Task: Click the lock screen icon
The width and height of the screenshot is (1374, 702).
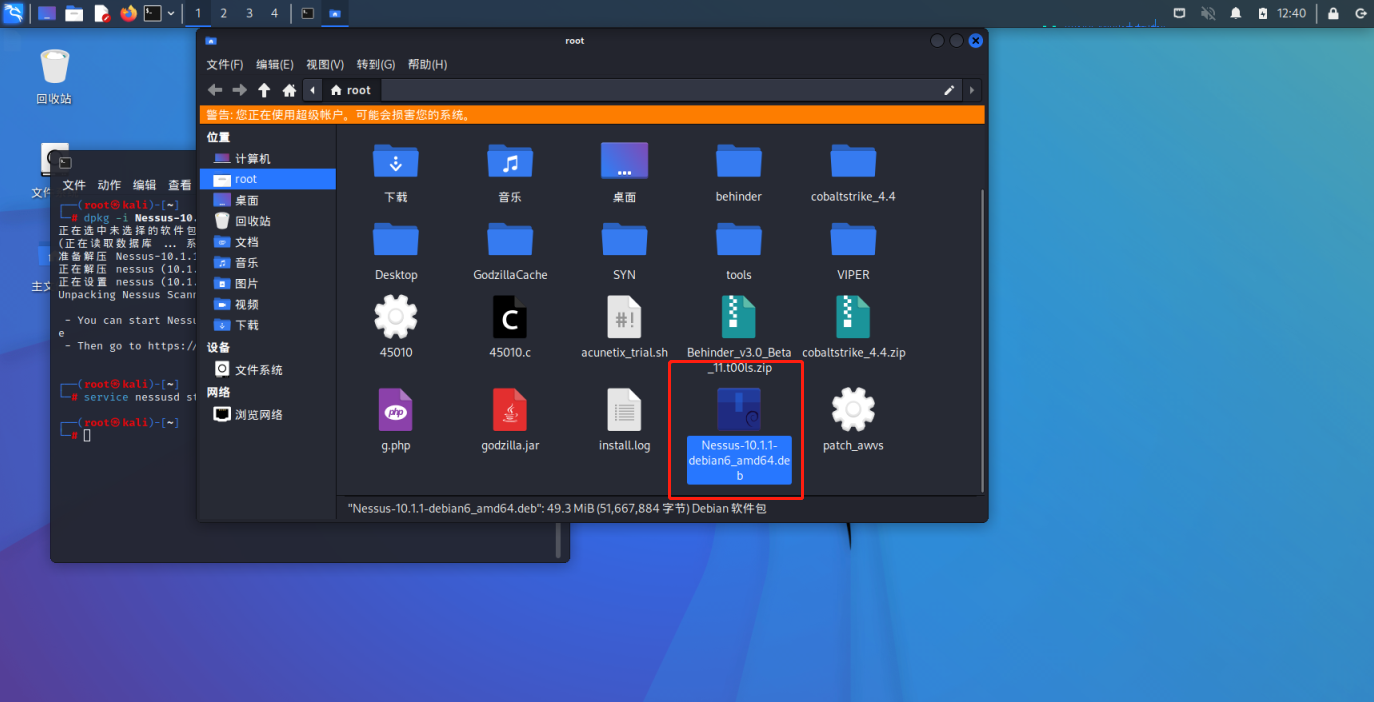Action: click(1333, 13)
